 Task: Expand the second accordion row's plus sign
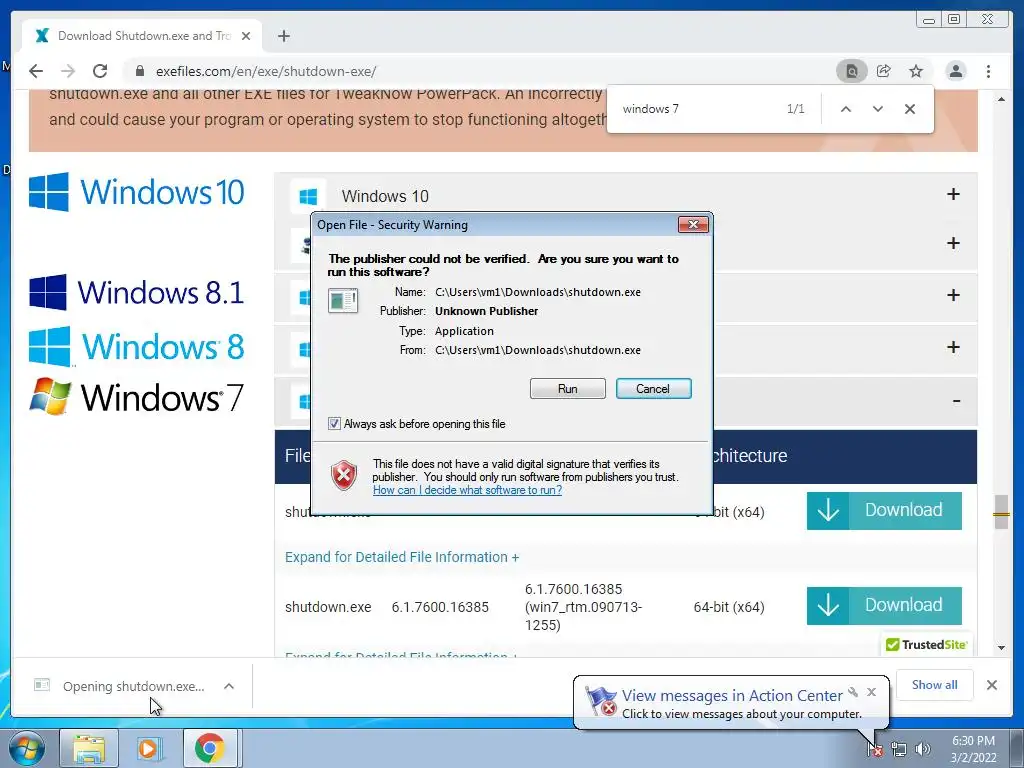pyautogui.click(x=953, y=243)
